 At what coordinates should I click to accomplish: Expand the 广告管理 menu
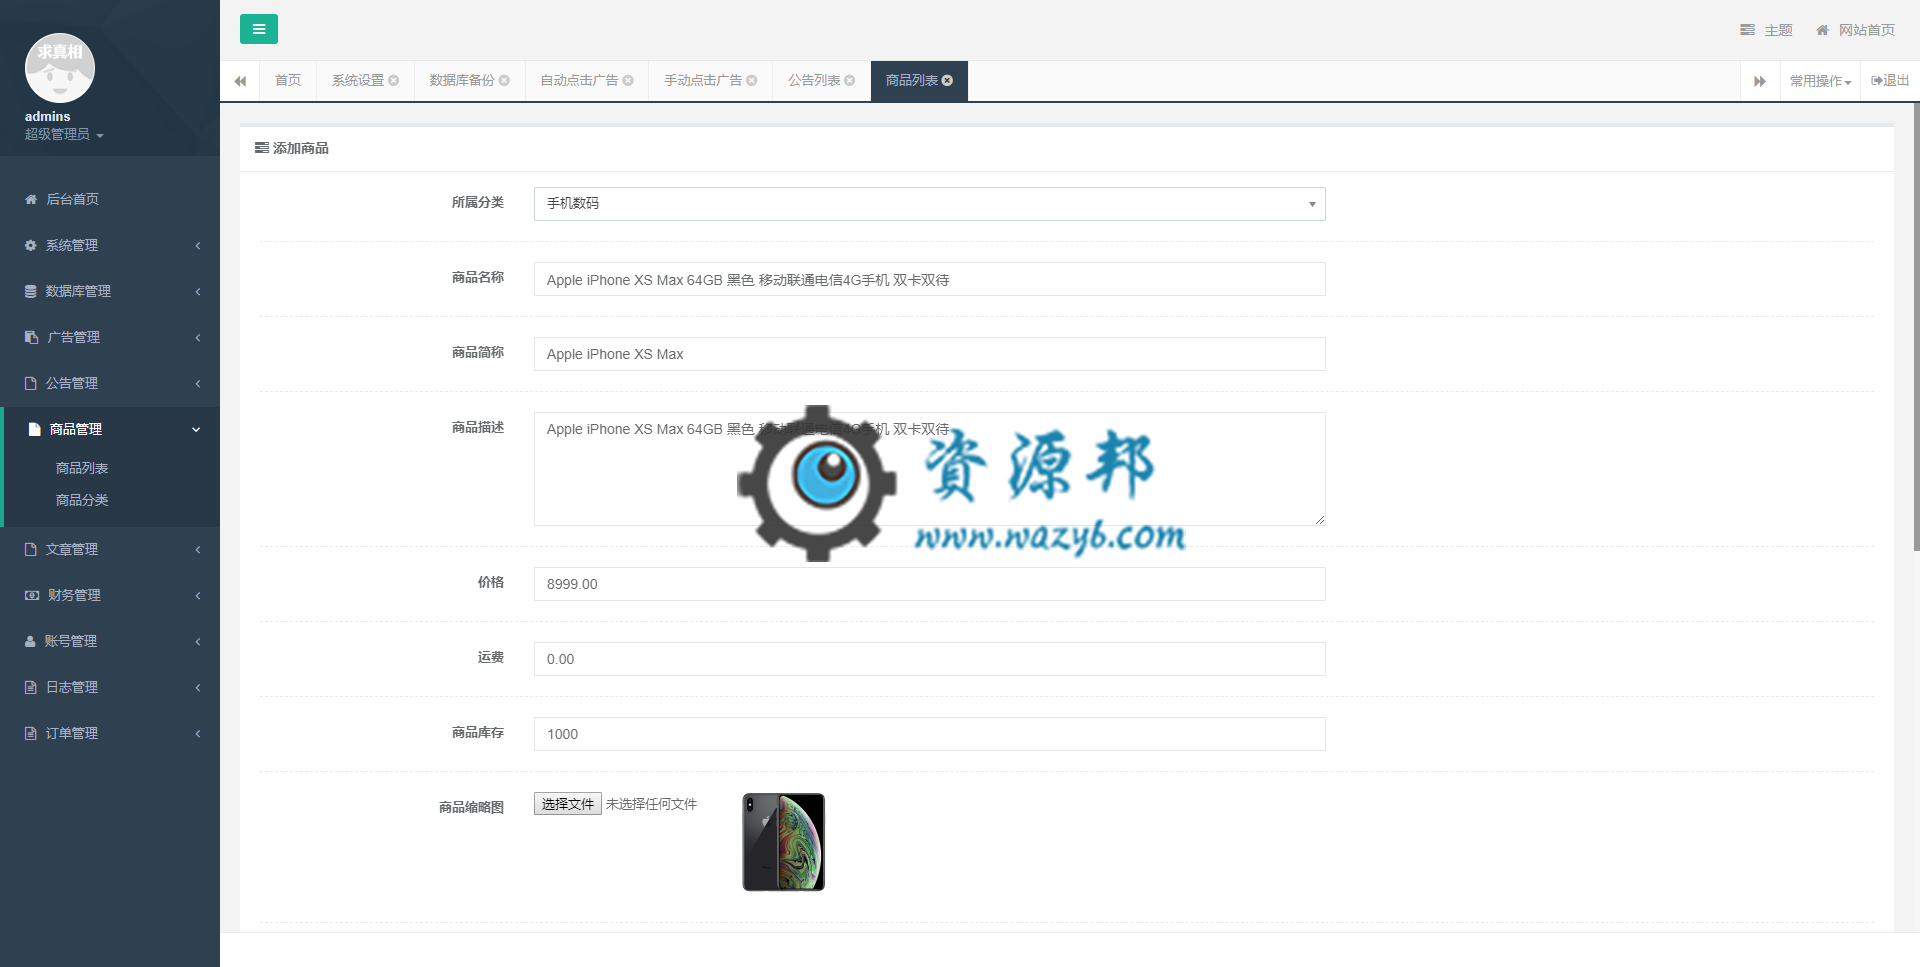pyautogui.click(x=110, y=337)
